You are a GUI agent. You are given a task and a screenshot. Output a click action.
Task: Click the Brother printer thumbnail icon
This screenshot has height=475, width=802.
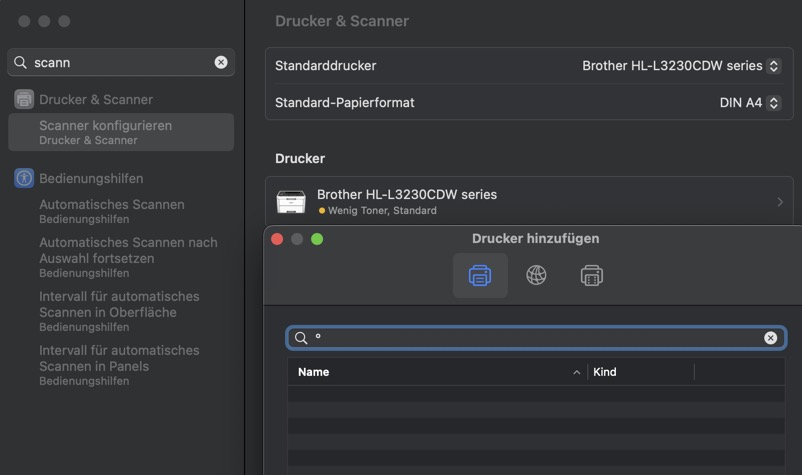[x=291, y=202]
